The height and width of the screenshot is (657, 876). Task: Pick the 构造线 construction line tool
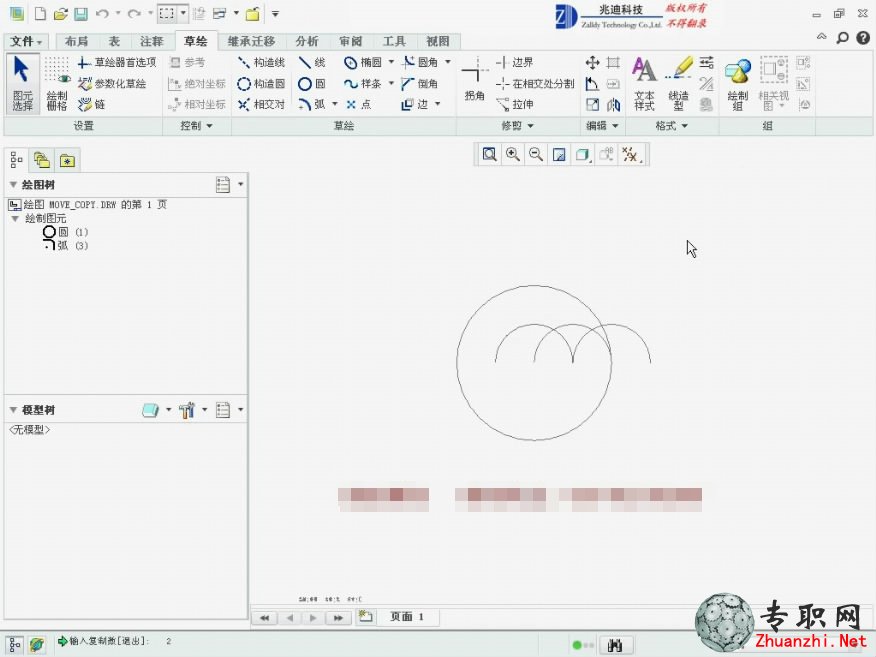(x=261, y=62)
